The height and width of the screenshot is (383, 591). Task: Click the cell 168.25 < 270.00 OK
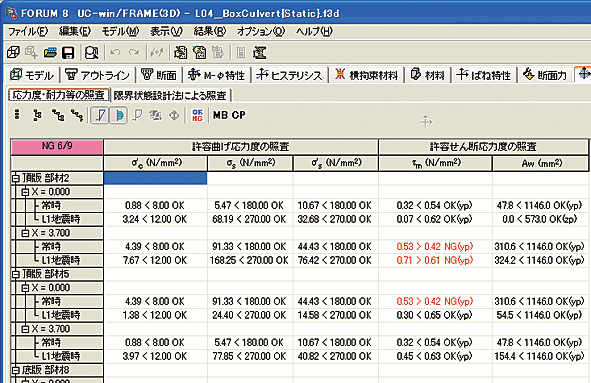pyautogui.click(x=249, y=260)
